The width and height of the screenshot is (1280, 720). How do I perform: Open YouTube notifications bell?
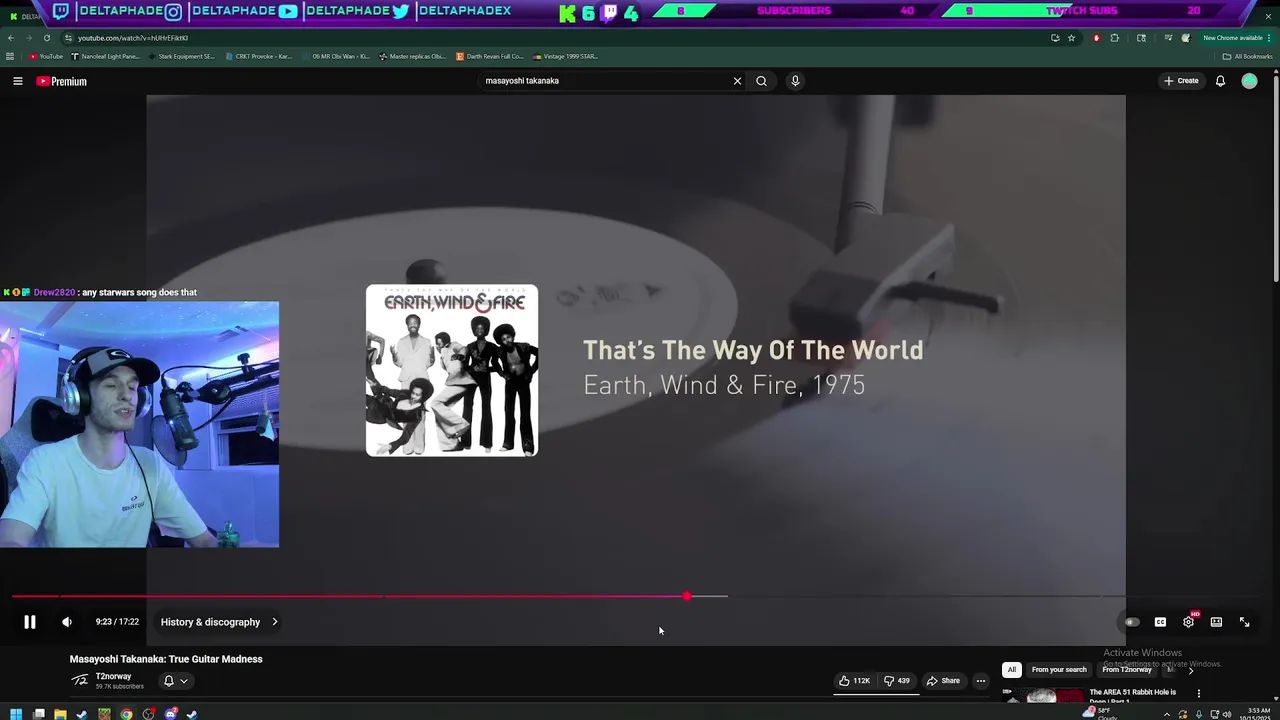coord(1220,81)
